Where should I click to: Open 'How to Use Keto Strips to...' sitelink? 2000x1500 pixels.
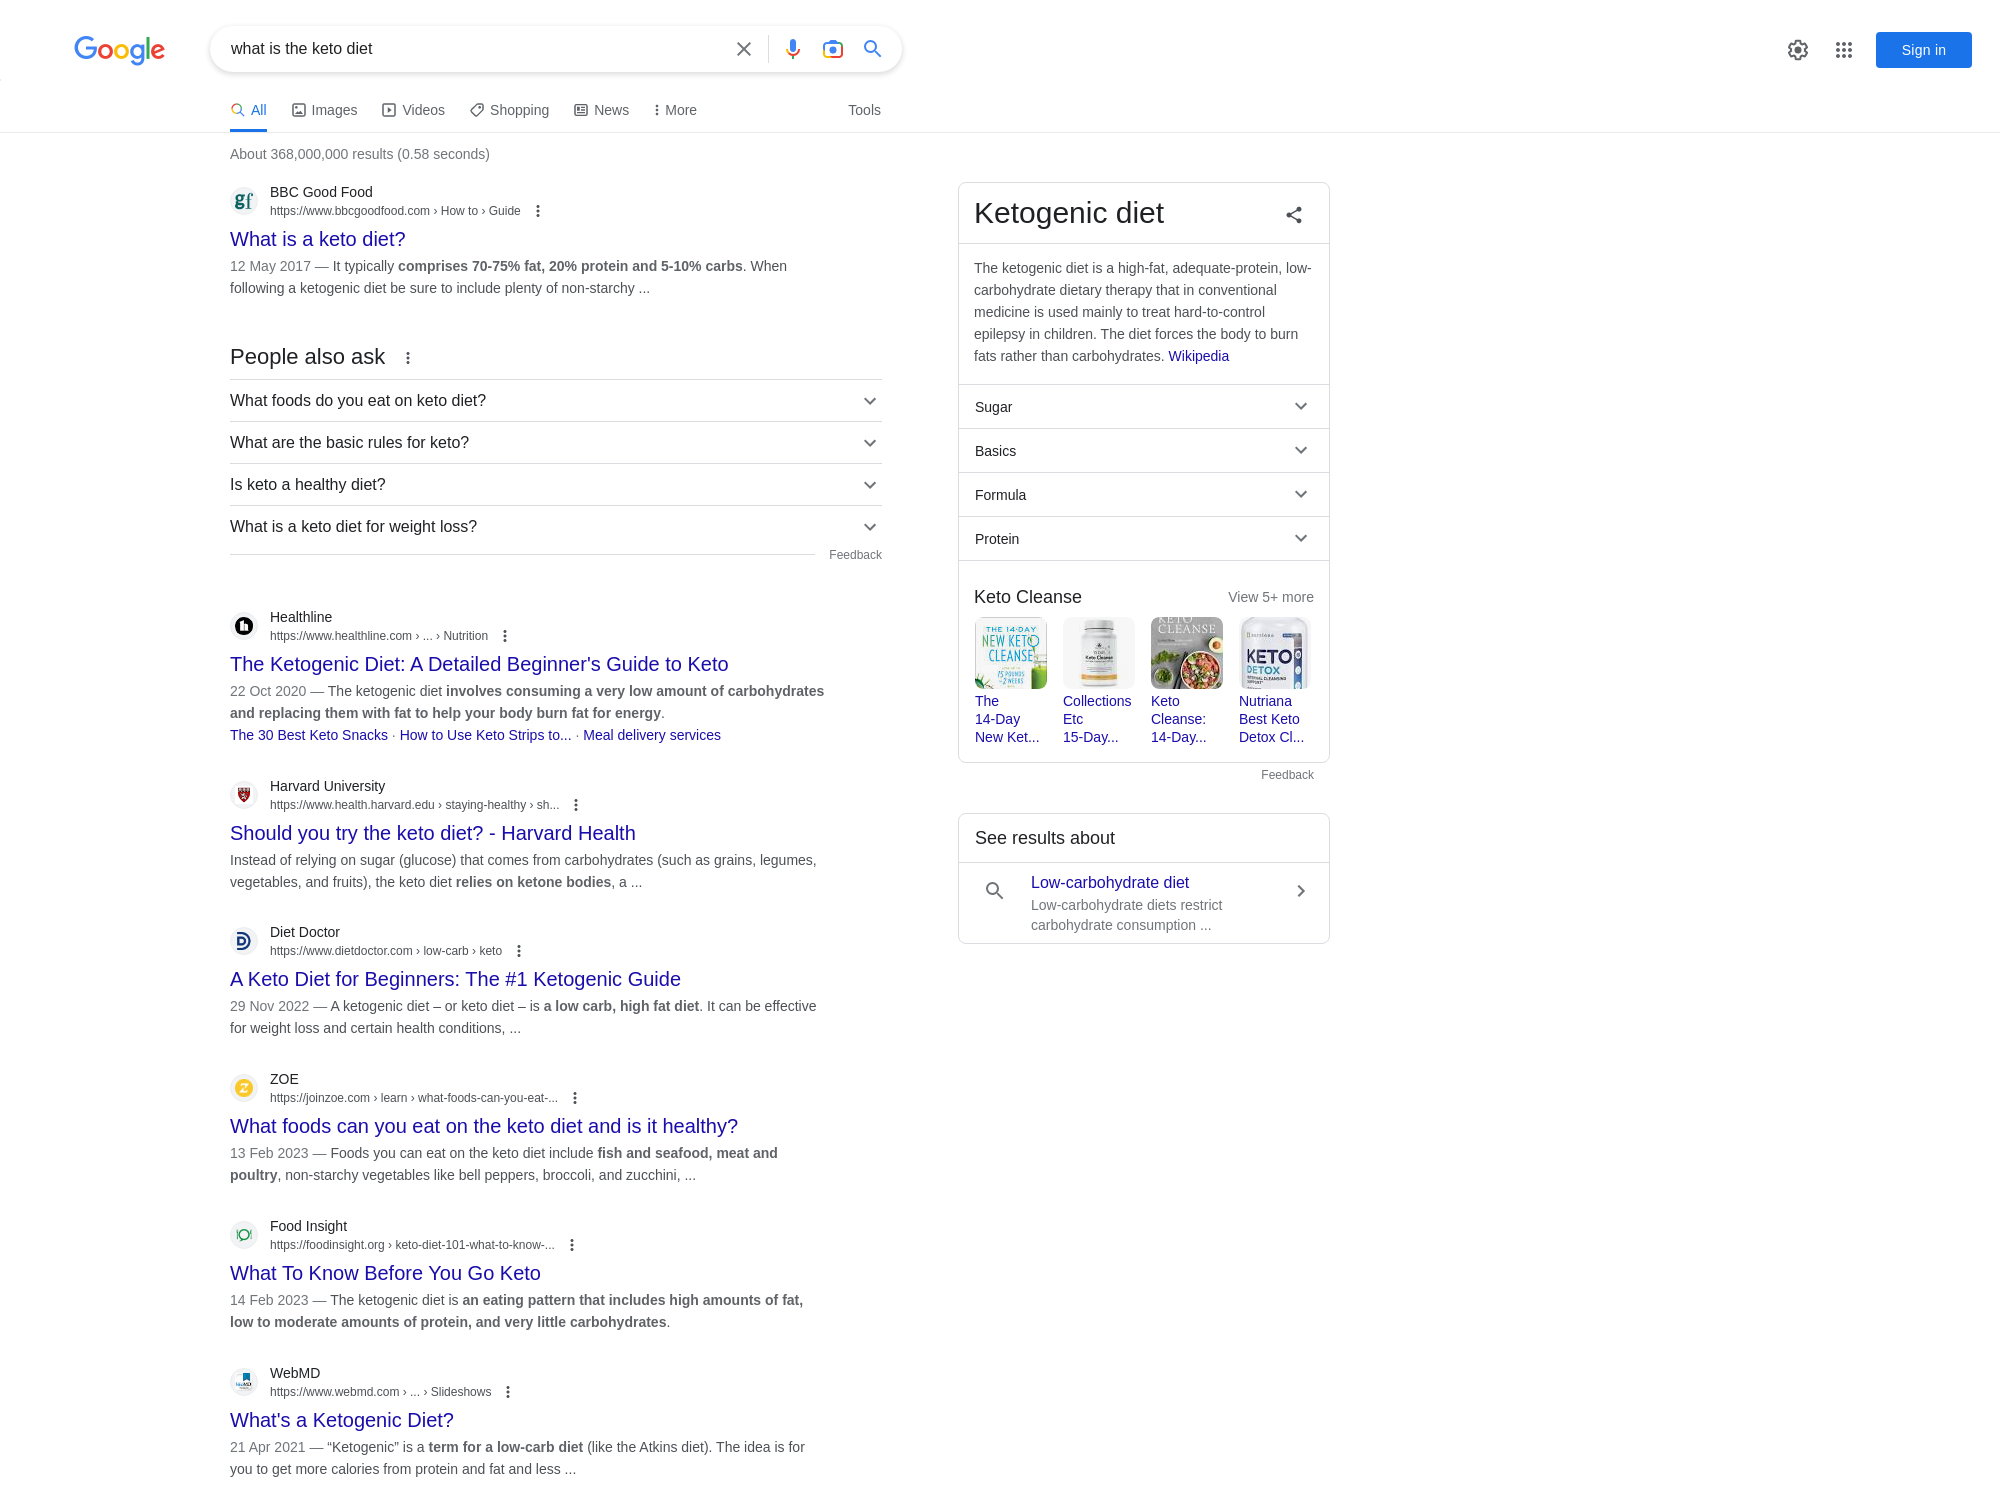coord(486,735)
